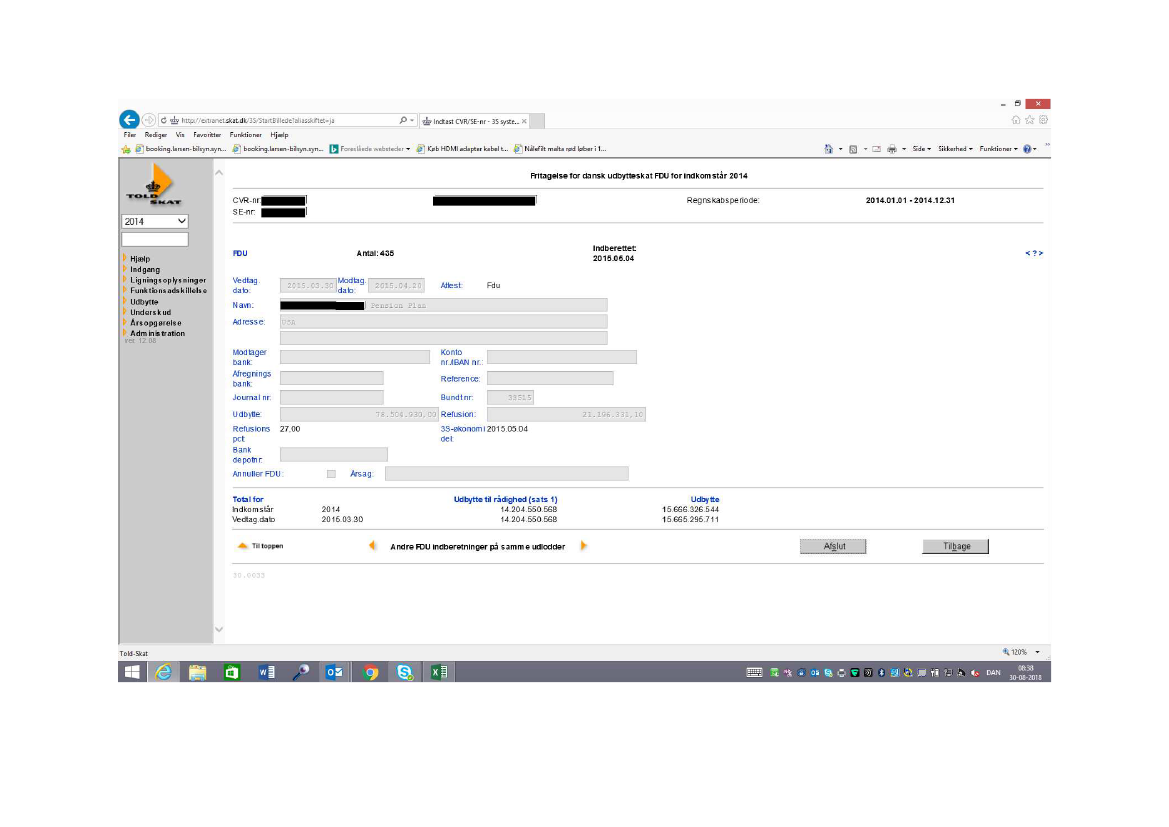The height and width of the screenshot is (827, 1169).
Task: Close the 'Indtast CVR/SE-nr' tab
Action: point(524,121)
